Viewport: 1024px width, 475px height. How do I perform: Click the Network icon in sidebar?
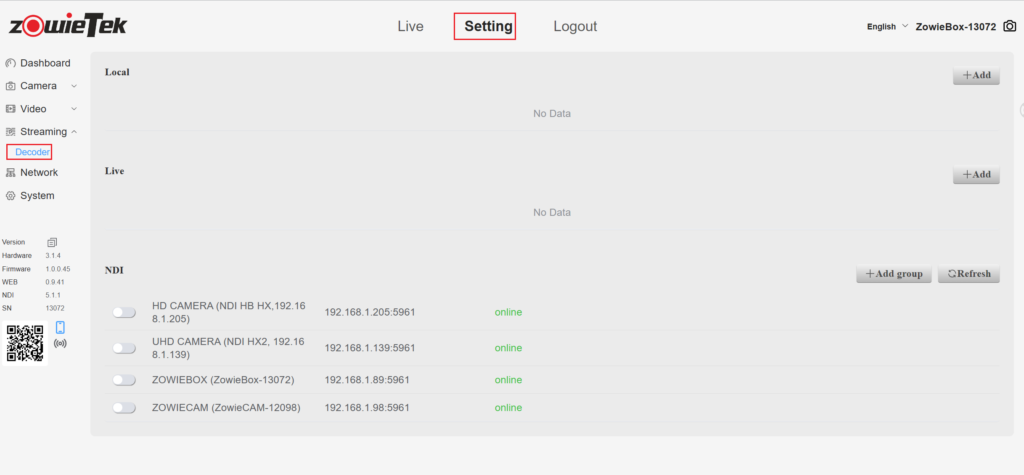11,173
